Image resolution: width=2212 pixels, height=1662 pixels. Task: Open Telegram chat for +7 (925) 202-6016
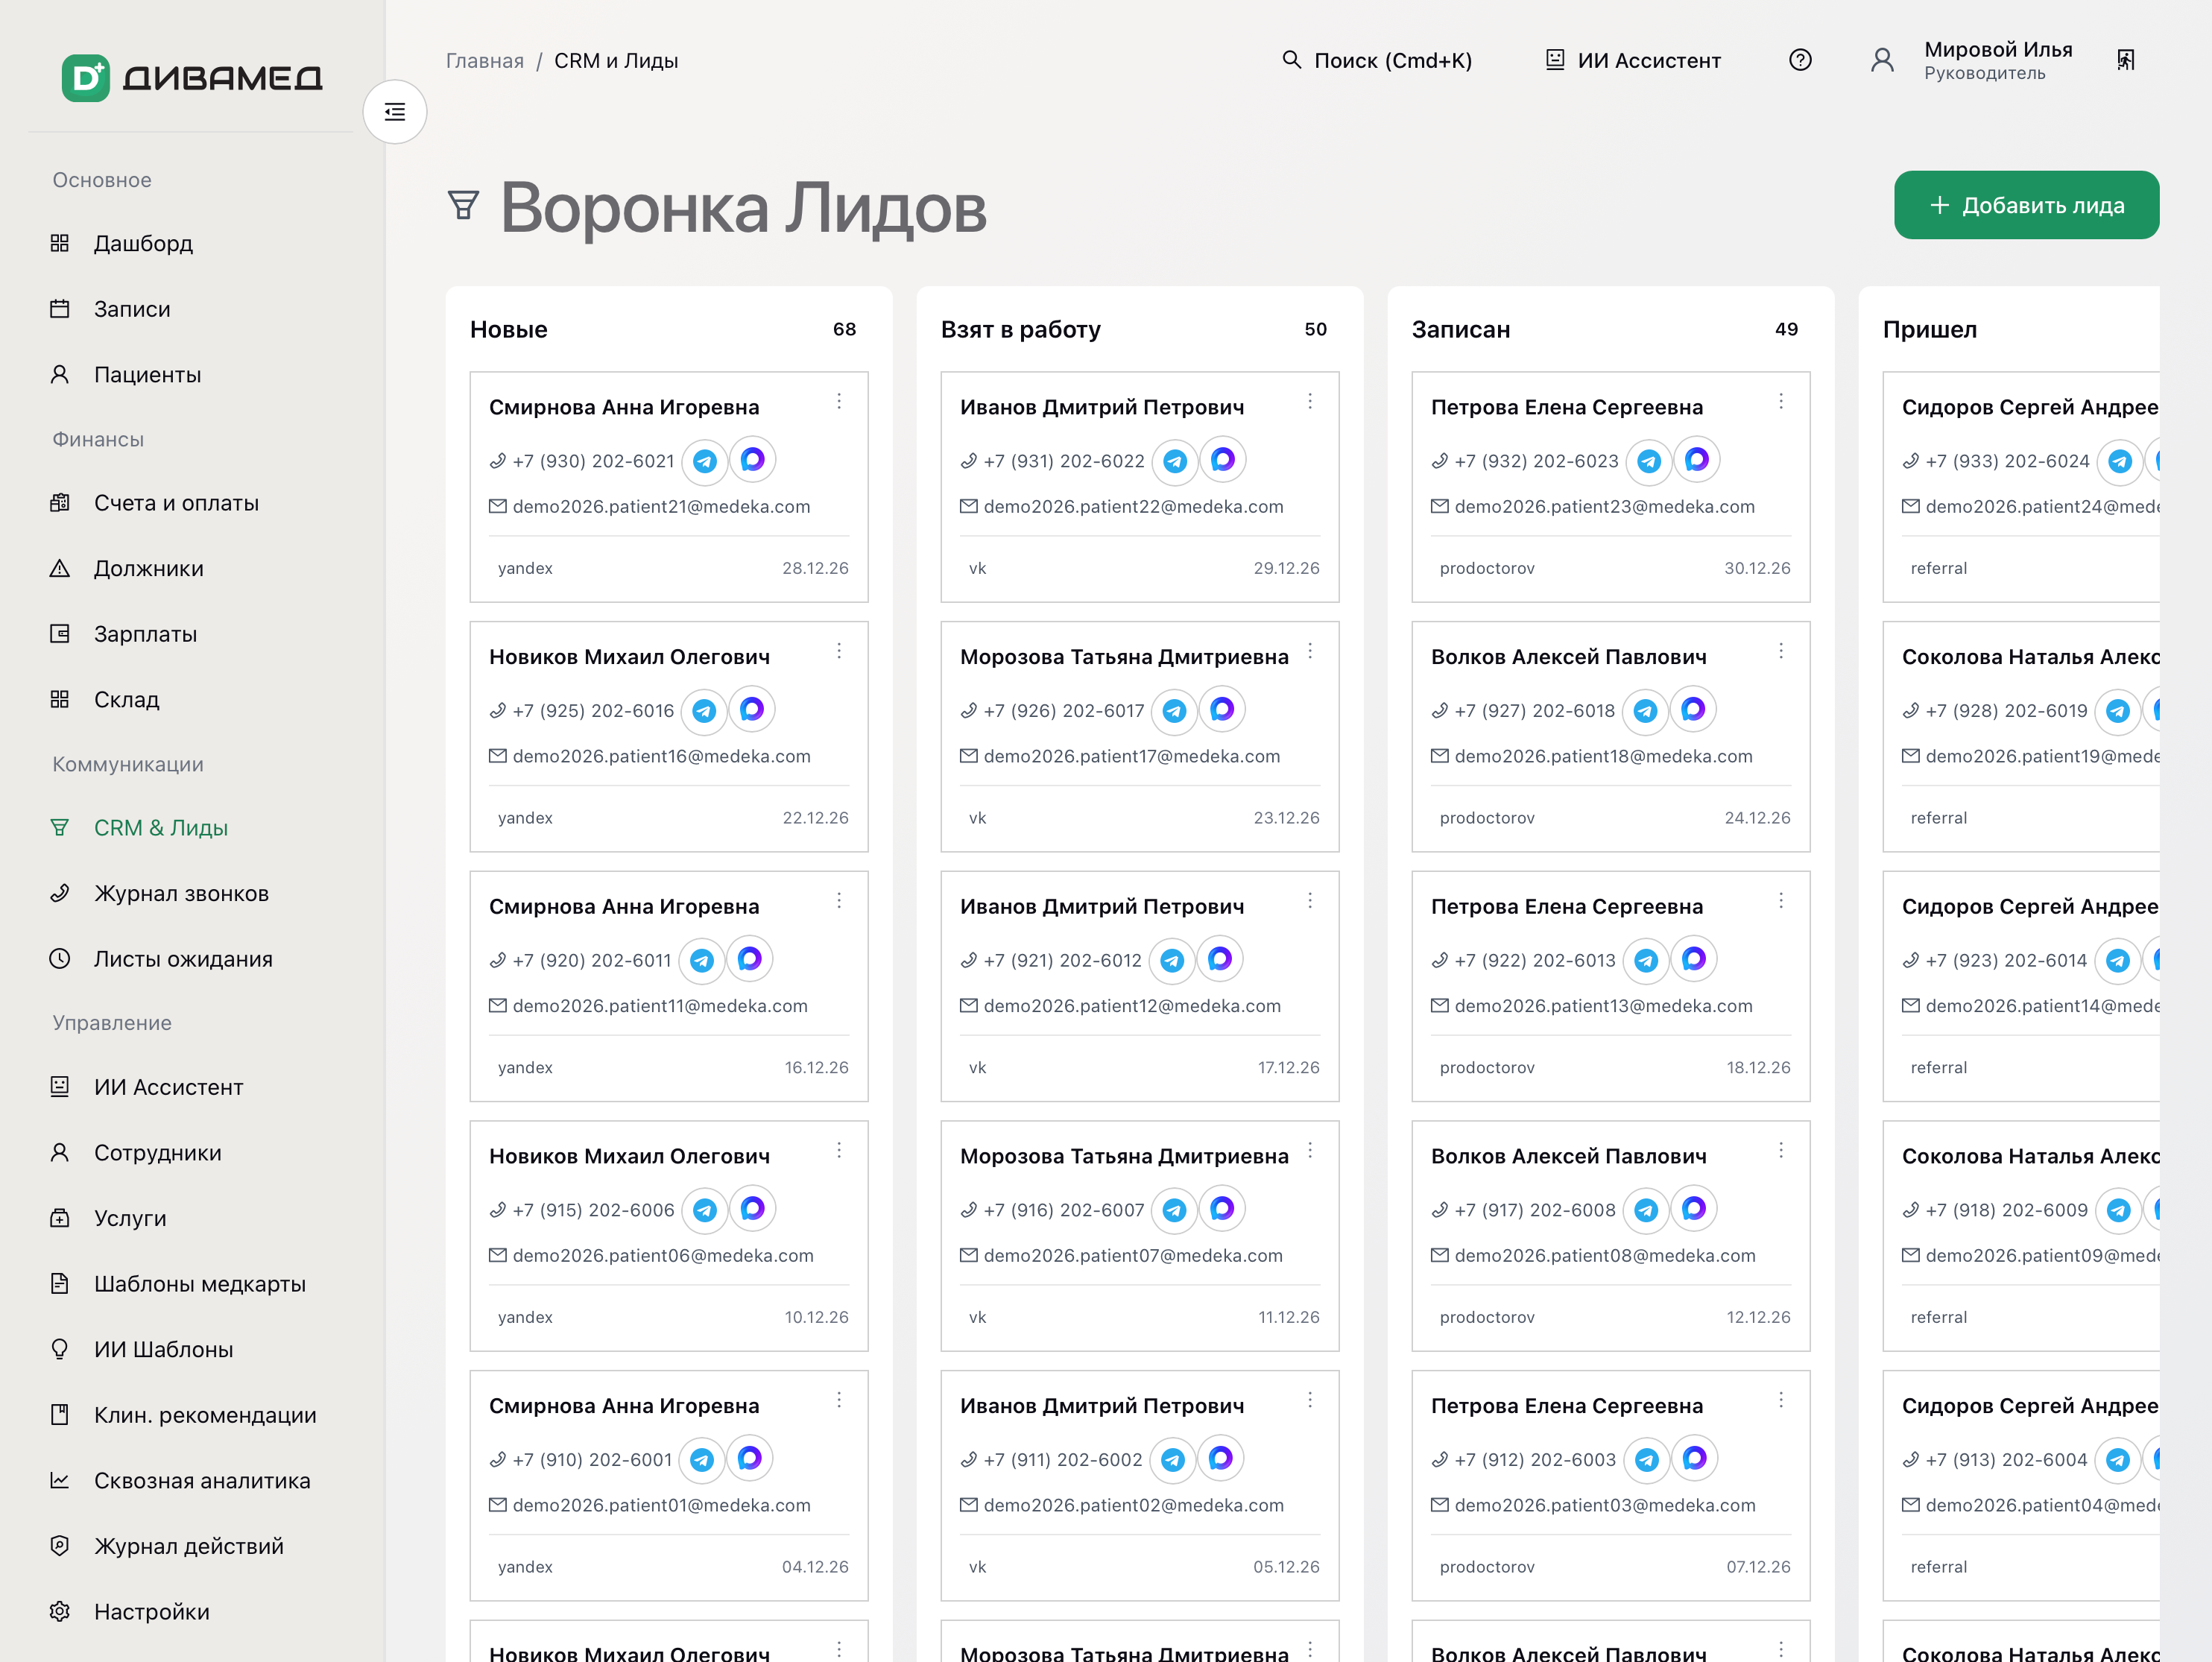pyautogui.click(x=704, y=711)
